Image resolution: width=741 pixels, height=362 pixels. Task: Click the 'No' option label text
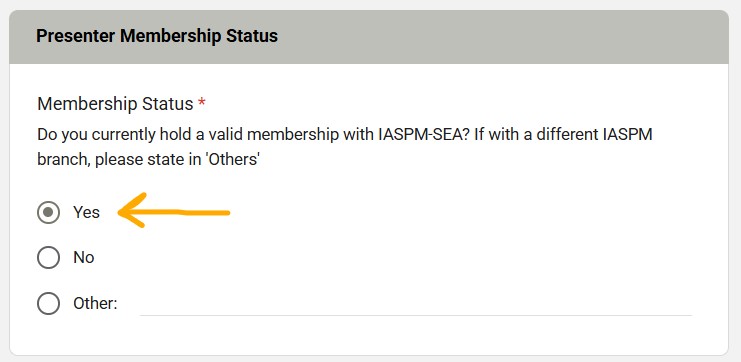(84, 258)
